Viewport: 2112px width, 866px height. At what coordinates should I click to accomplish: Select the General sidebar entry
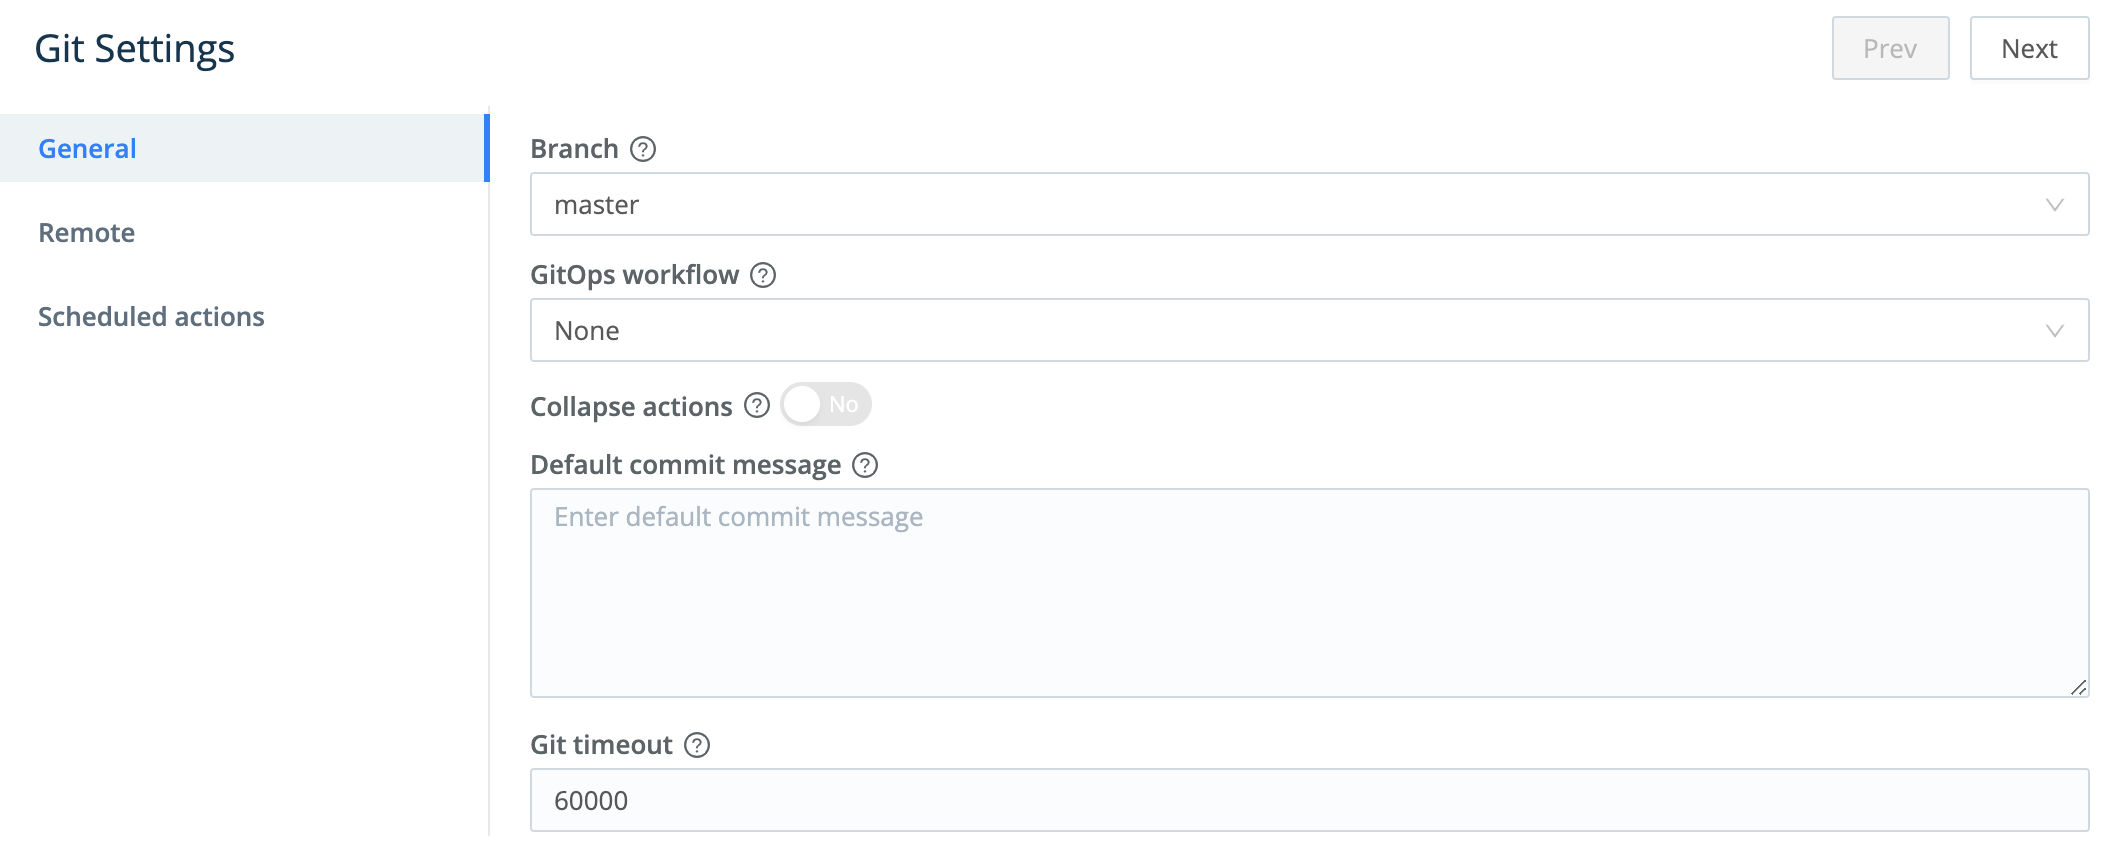pos(87,148)
